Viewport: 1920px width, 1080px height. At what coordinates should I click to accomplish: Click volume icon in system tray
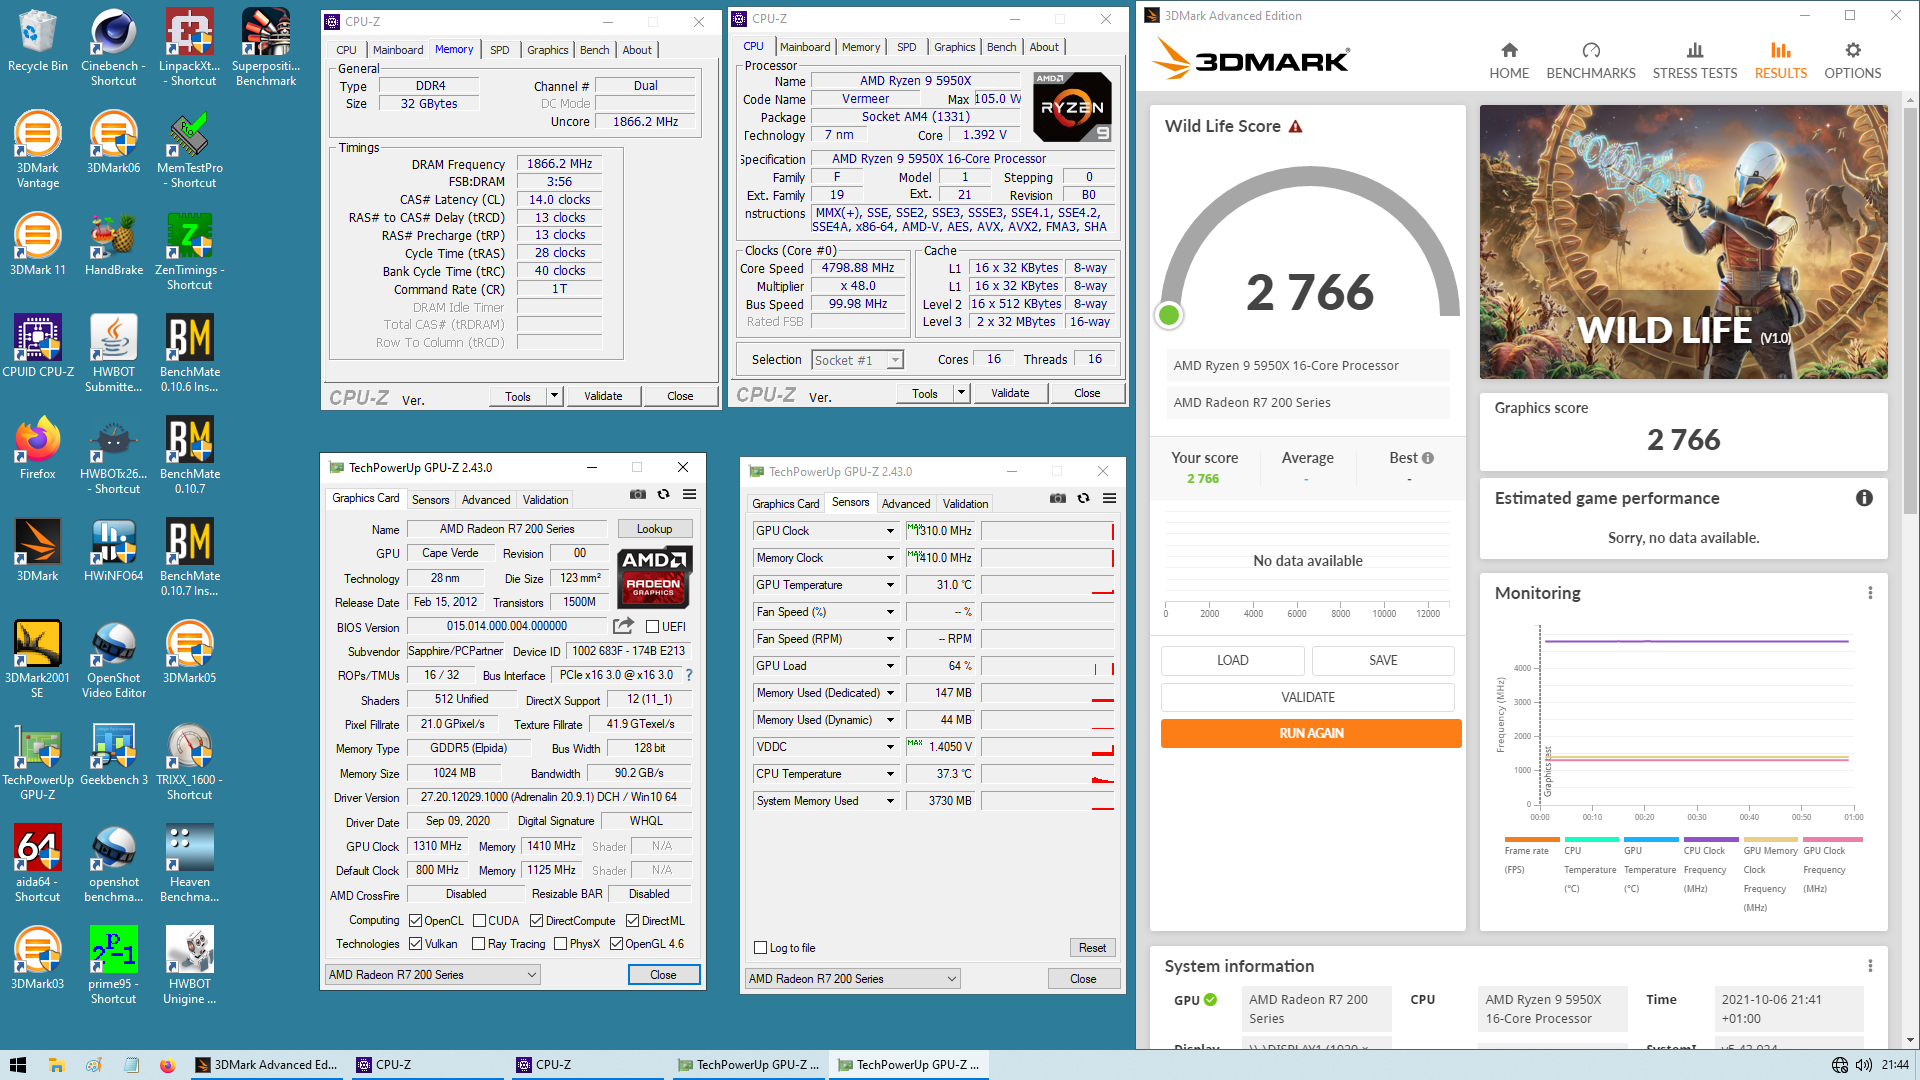tap(1863, 1065)
